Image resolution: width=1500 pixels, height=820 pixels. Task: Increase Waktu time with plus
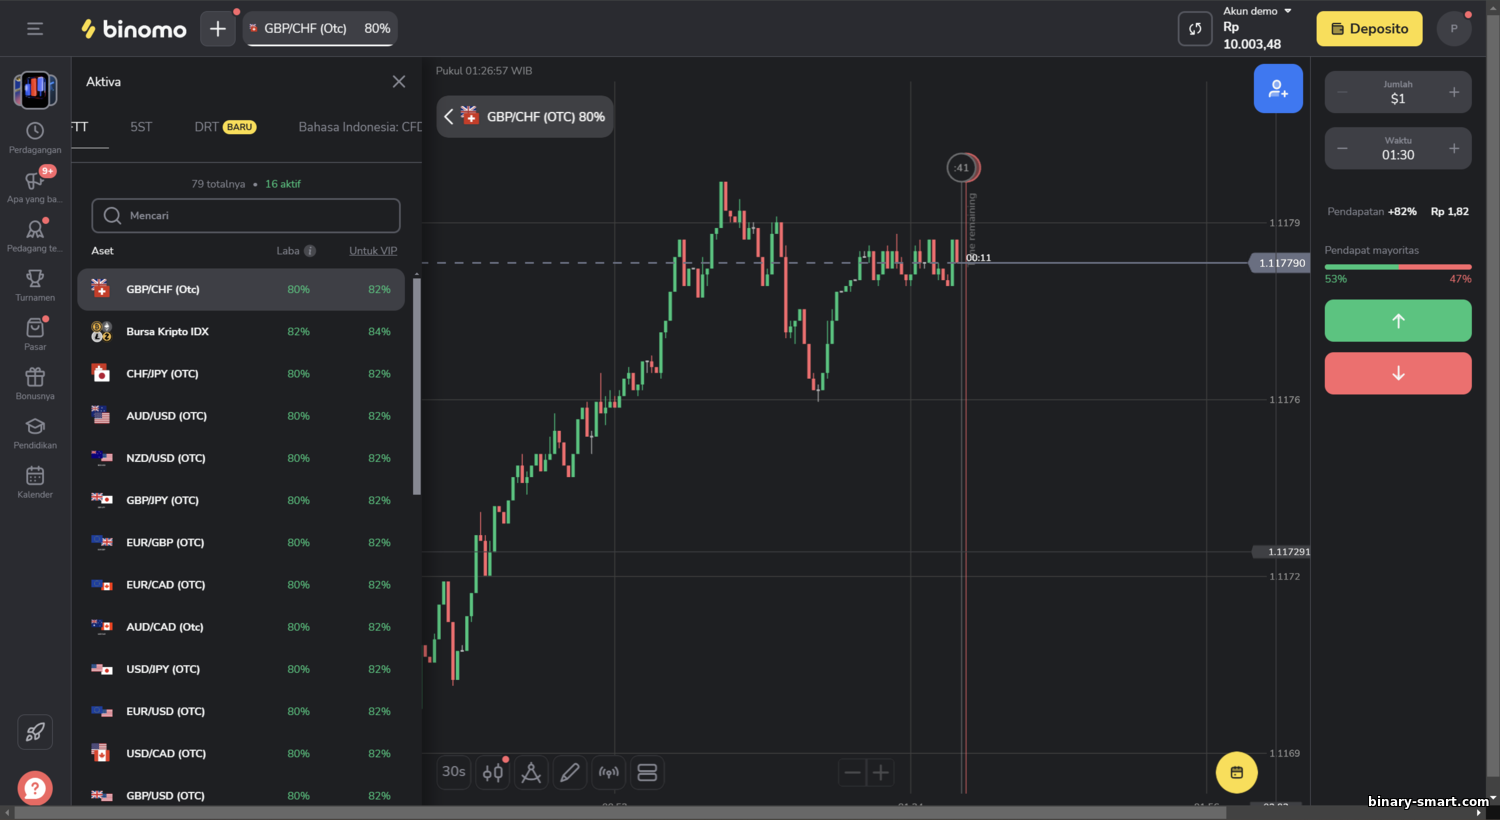coord(1454,148)
